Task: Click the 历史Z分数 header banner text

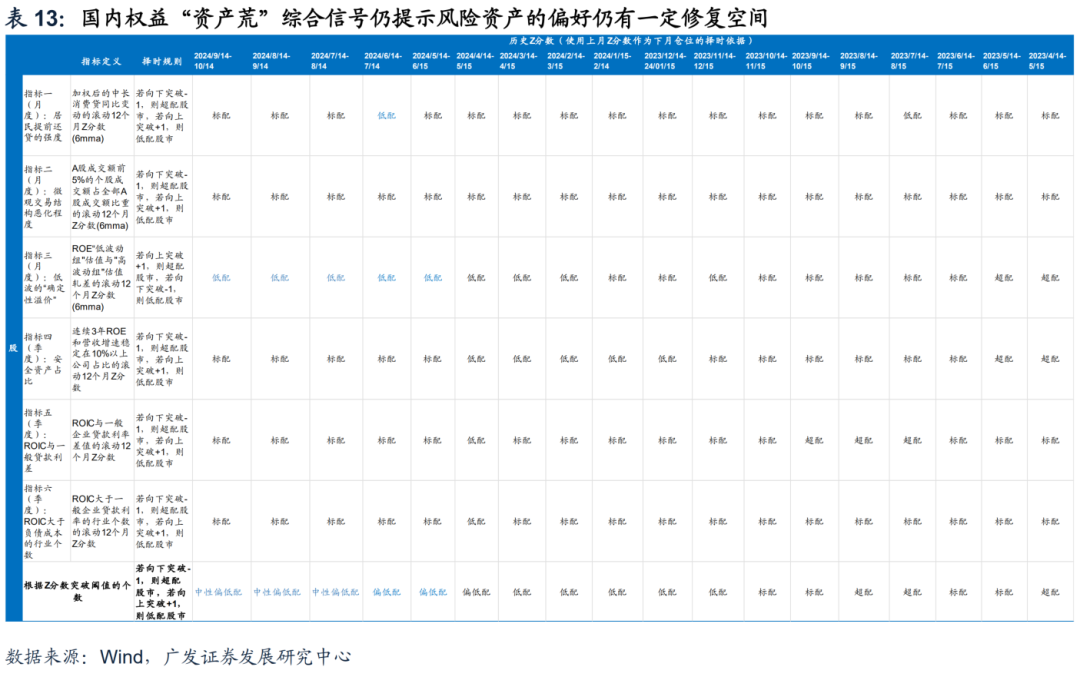Action: pyautogui.click(x=631, y=41)
